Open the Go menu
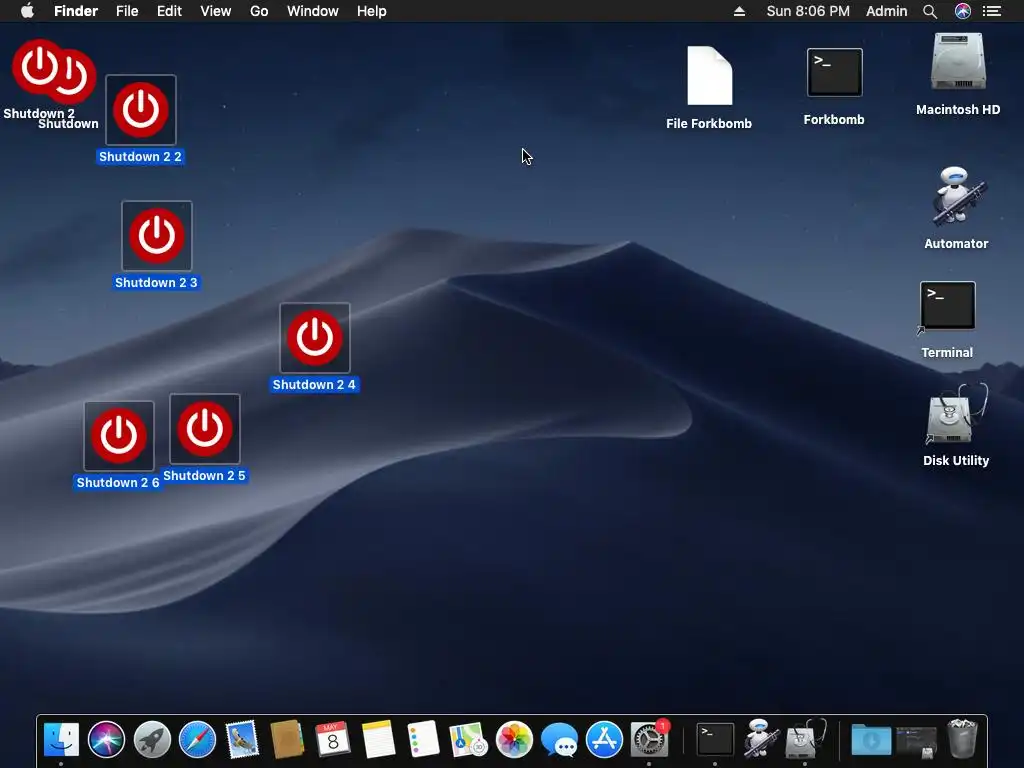This screenshot has width=1024, height=768. click(259, 11)
